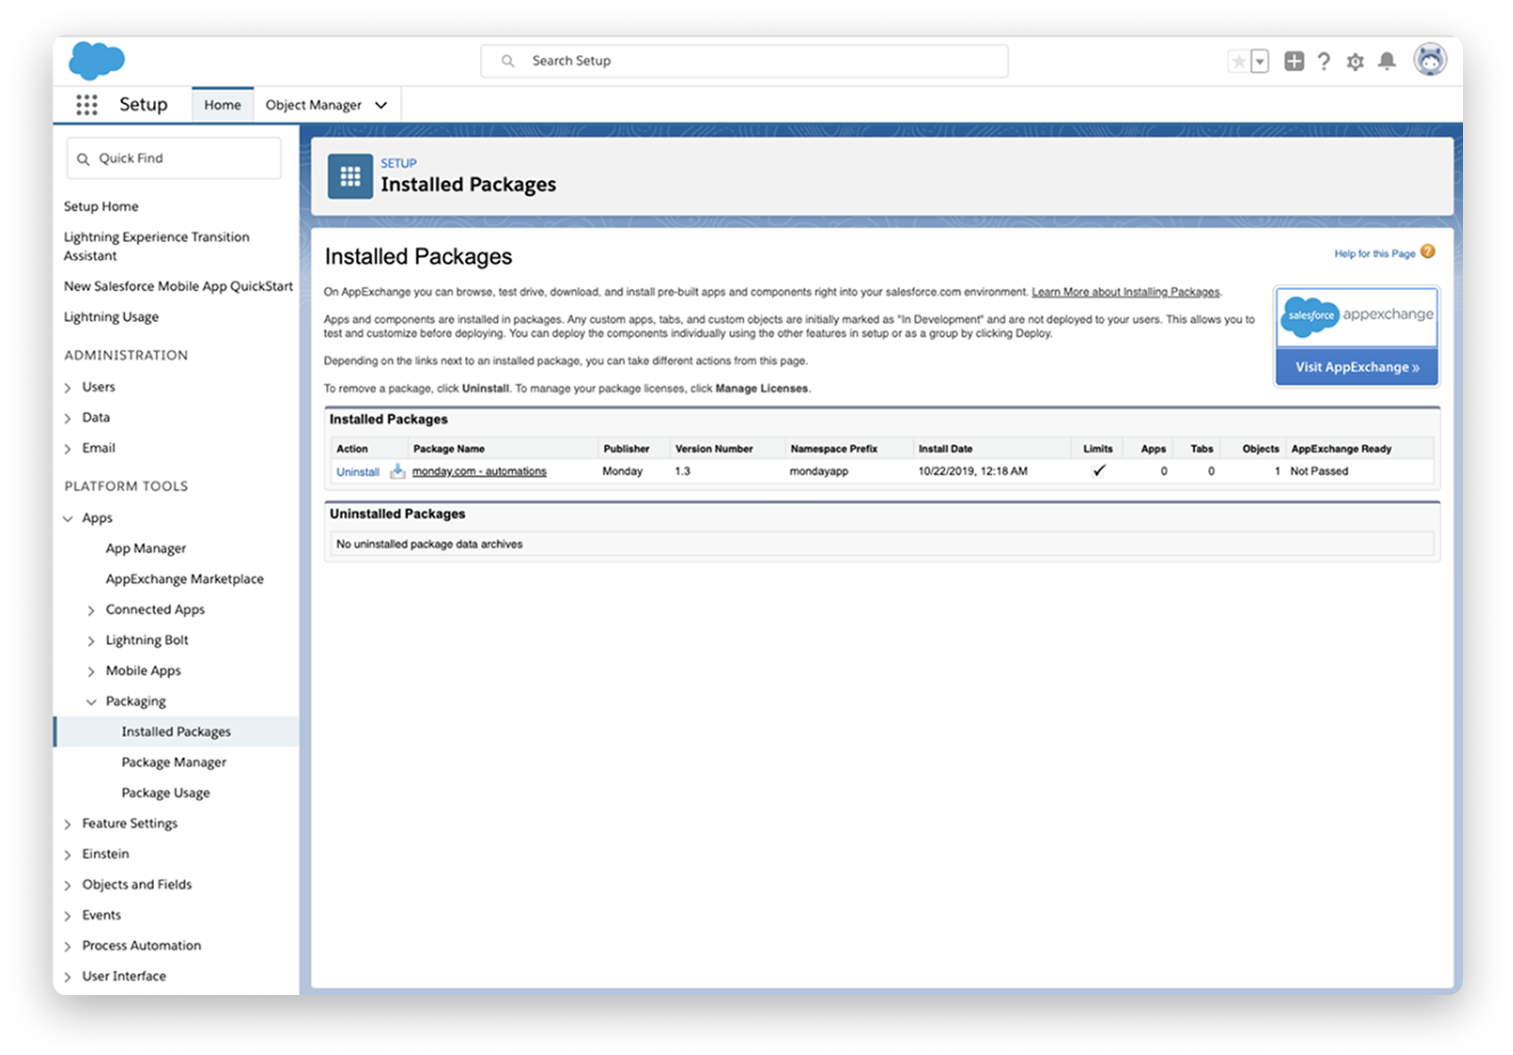This screenshot has width=1513, height=1055.
Task: Click the user profile avatar
Action: coord(1430,60)
